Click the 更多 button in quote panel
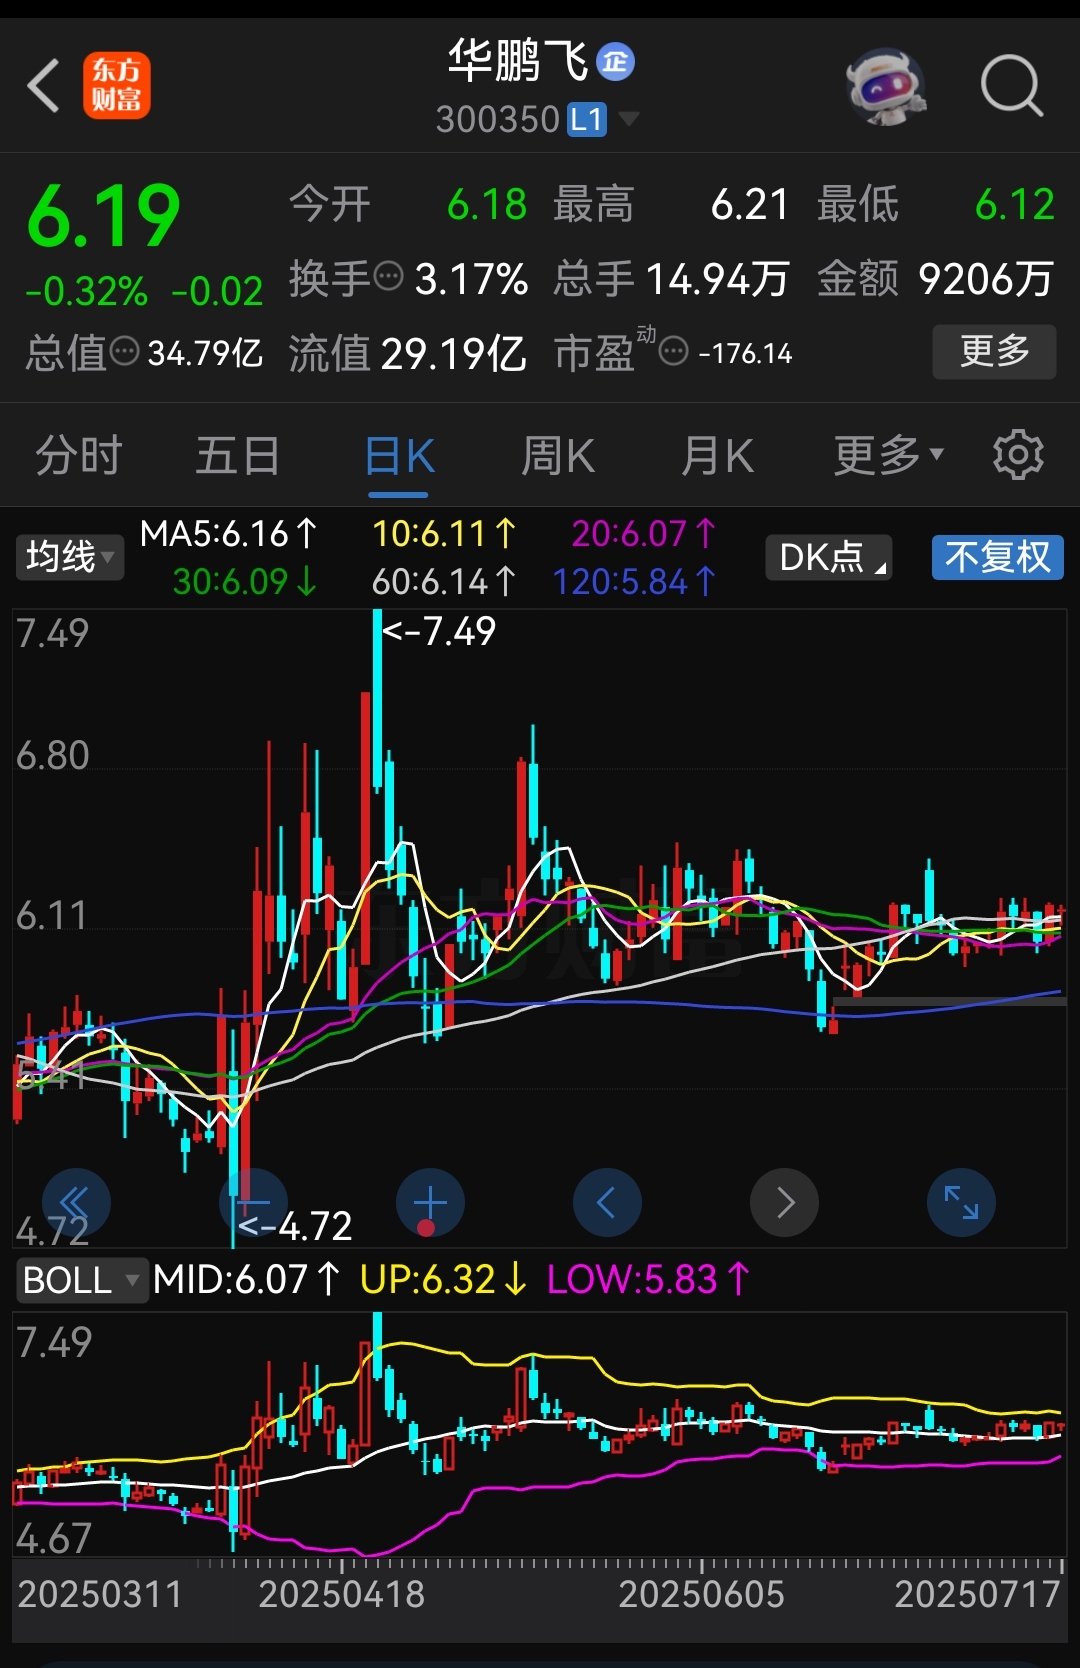This screenshot has width=1080, height=1668. click(994, 351)
